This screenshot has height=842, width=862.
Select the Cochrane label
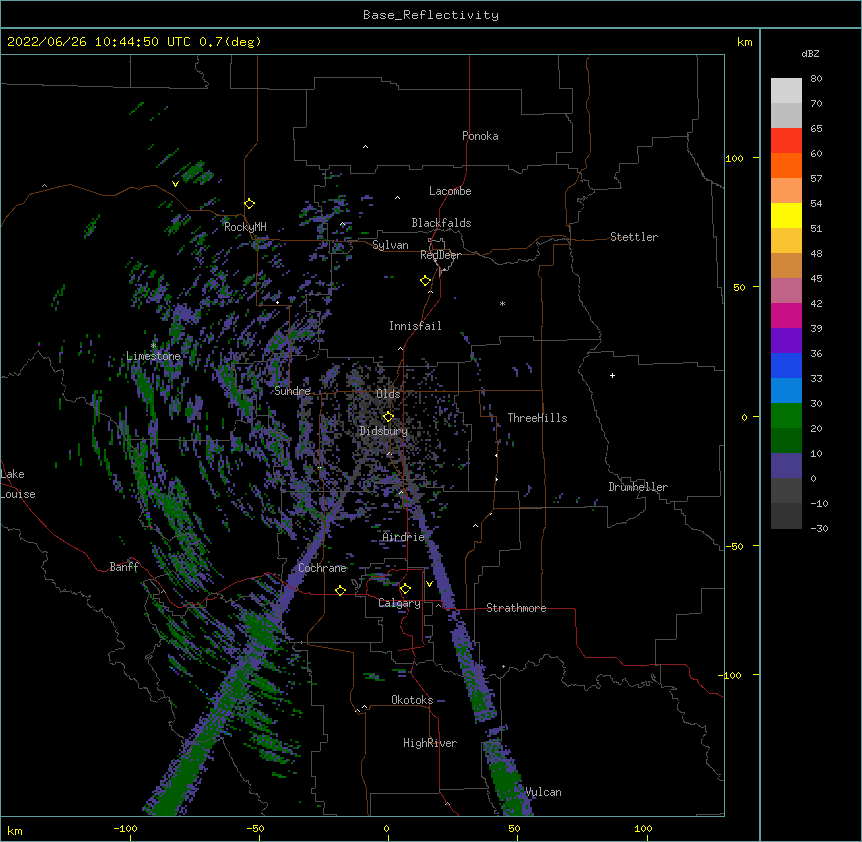(x=322, y=568)
